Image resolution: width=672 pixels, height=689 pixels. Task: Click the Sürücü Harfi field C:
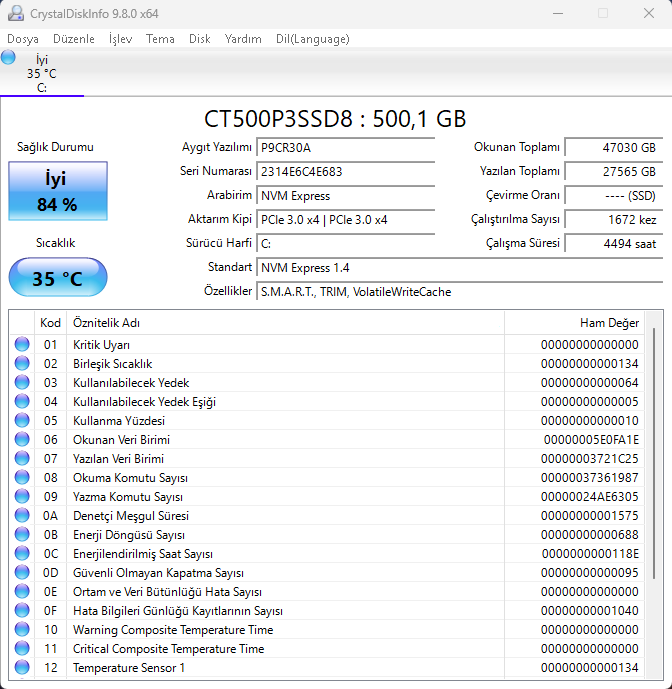coord(345,243)
